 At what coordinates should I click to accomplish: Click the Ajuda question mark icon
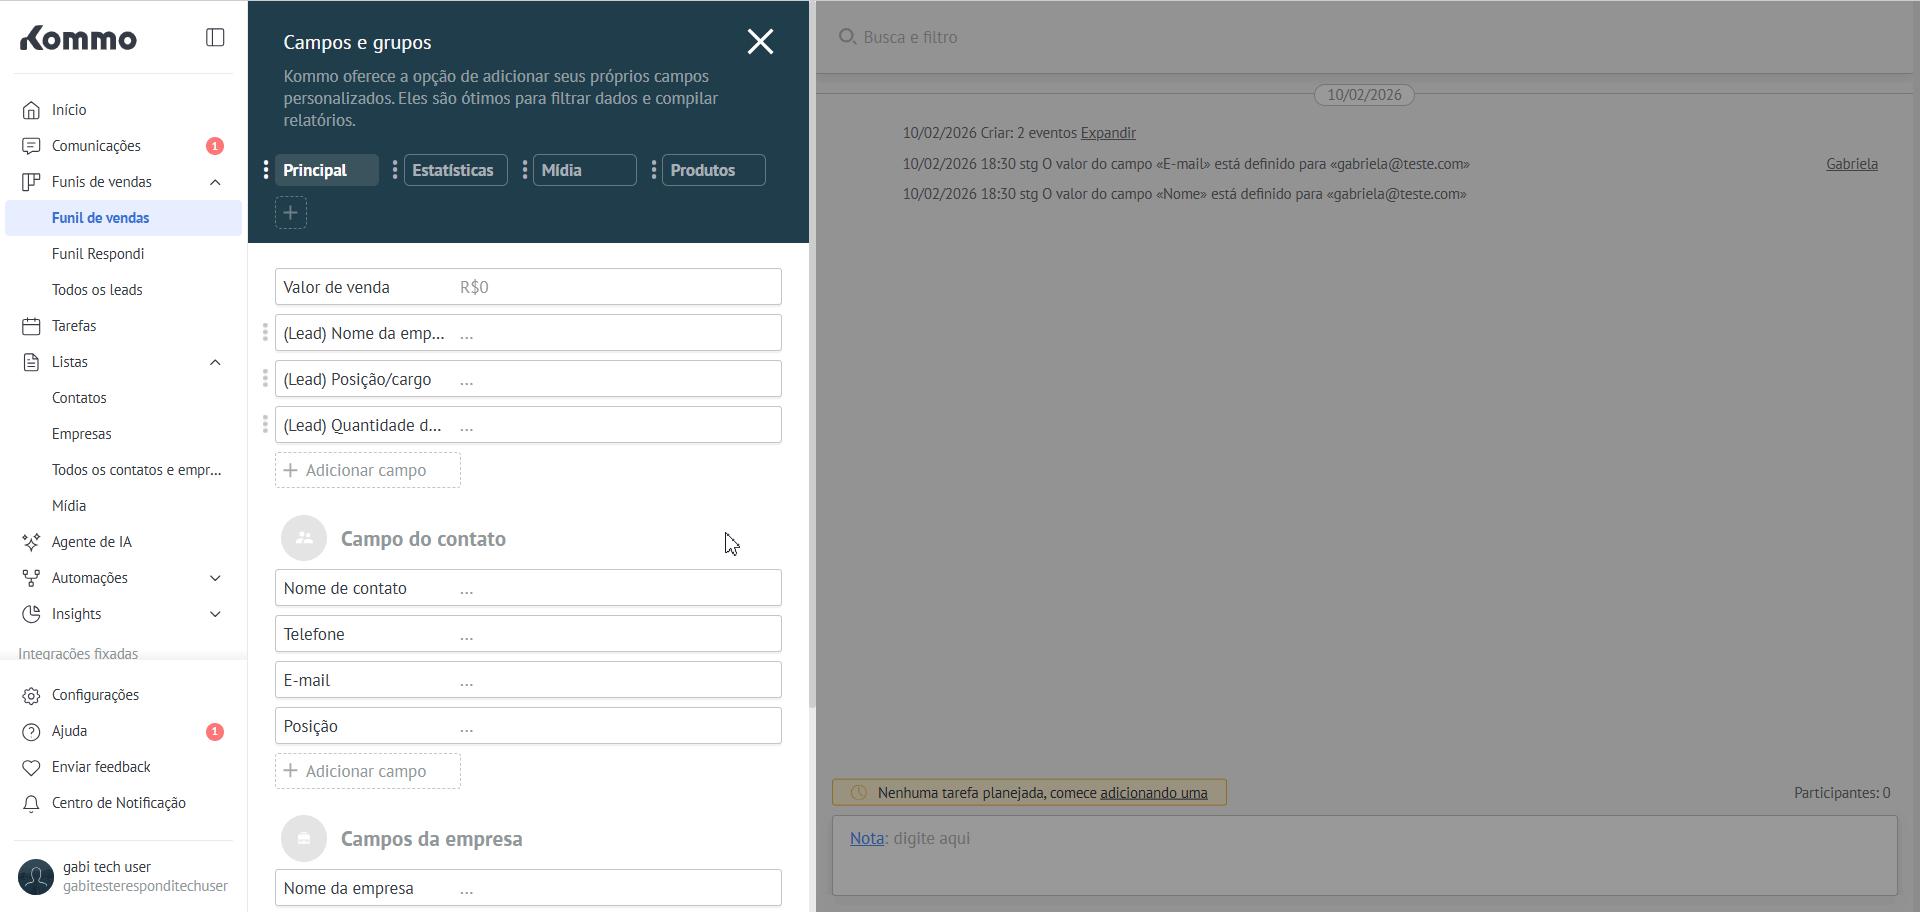31,731
